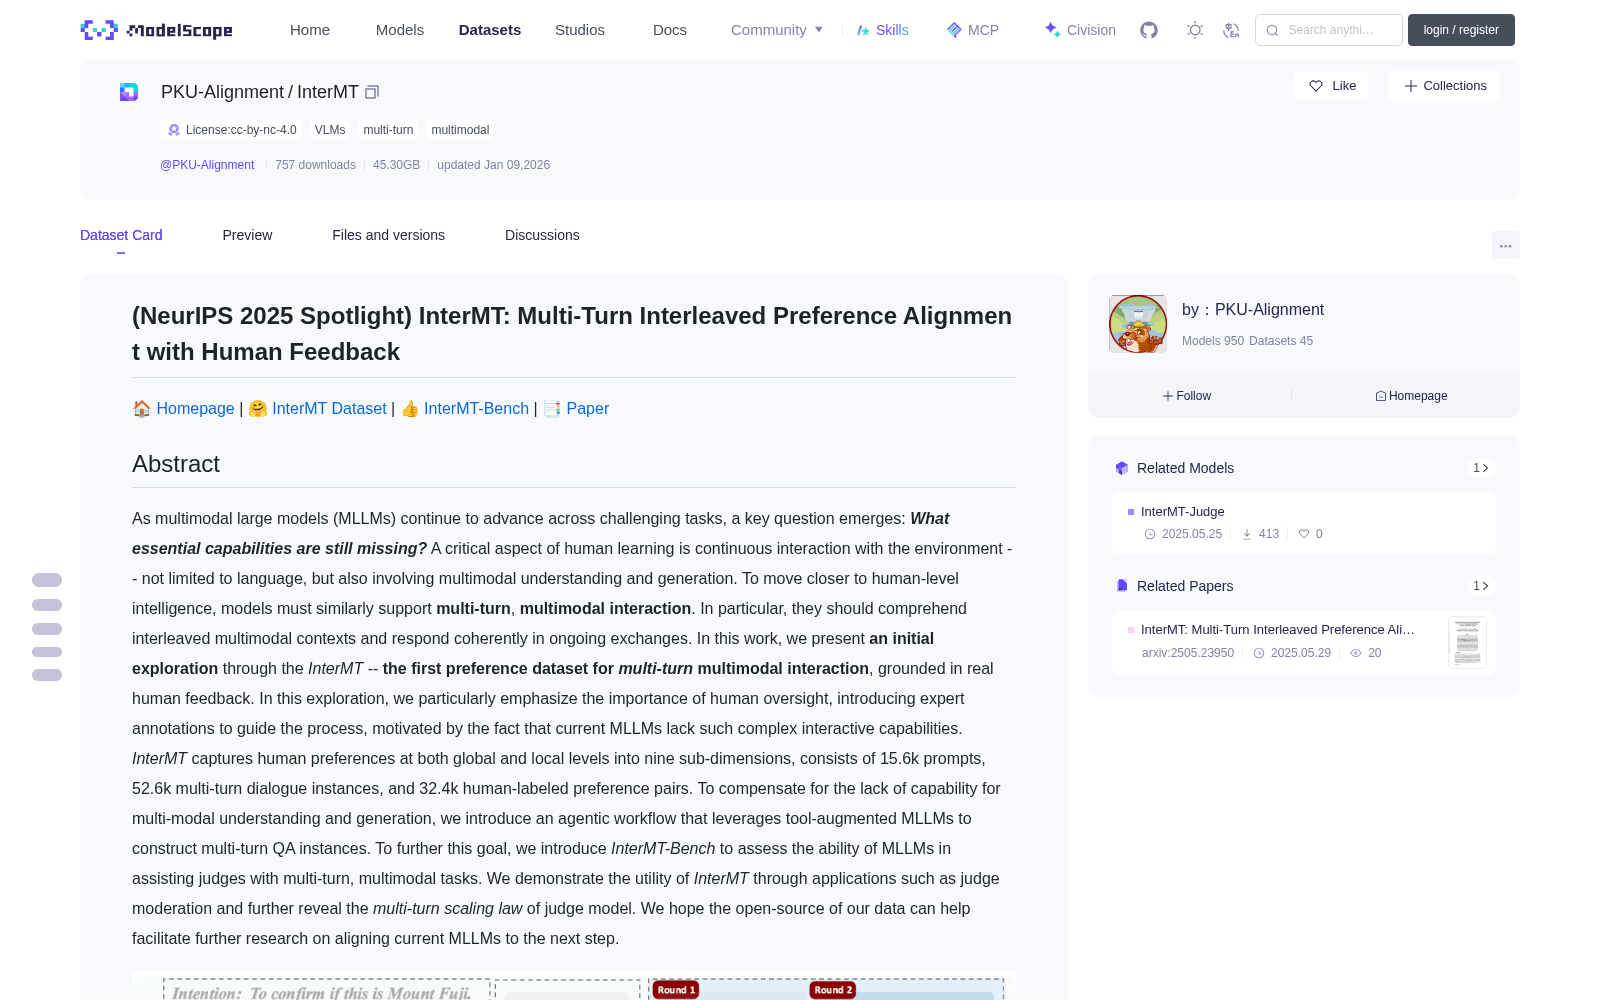
Task: Click the search magnifier icon
Action: pyautogui.click(x=1272, y=30)
